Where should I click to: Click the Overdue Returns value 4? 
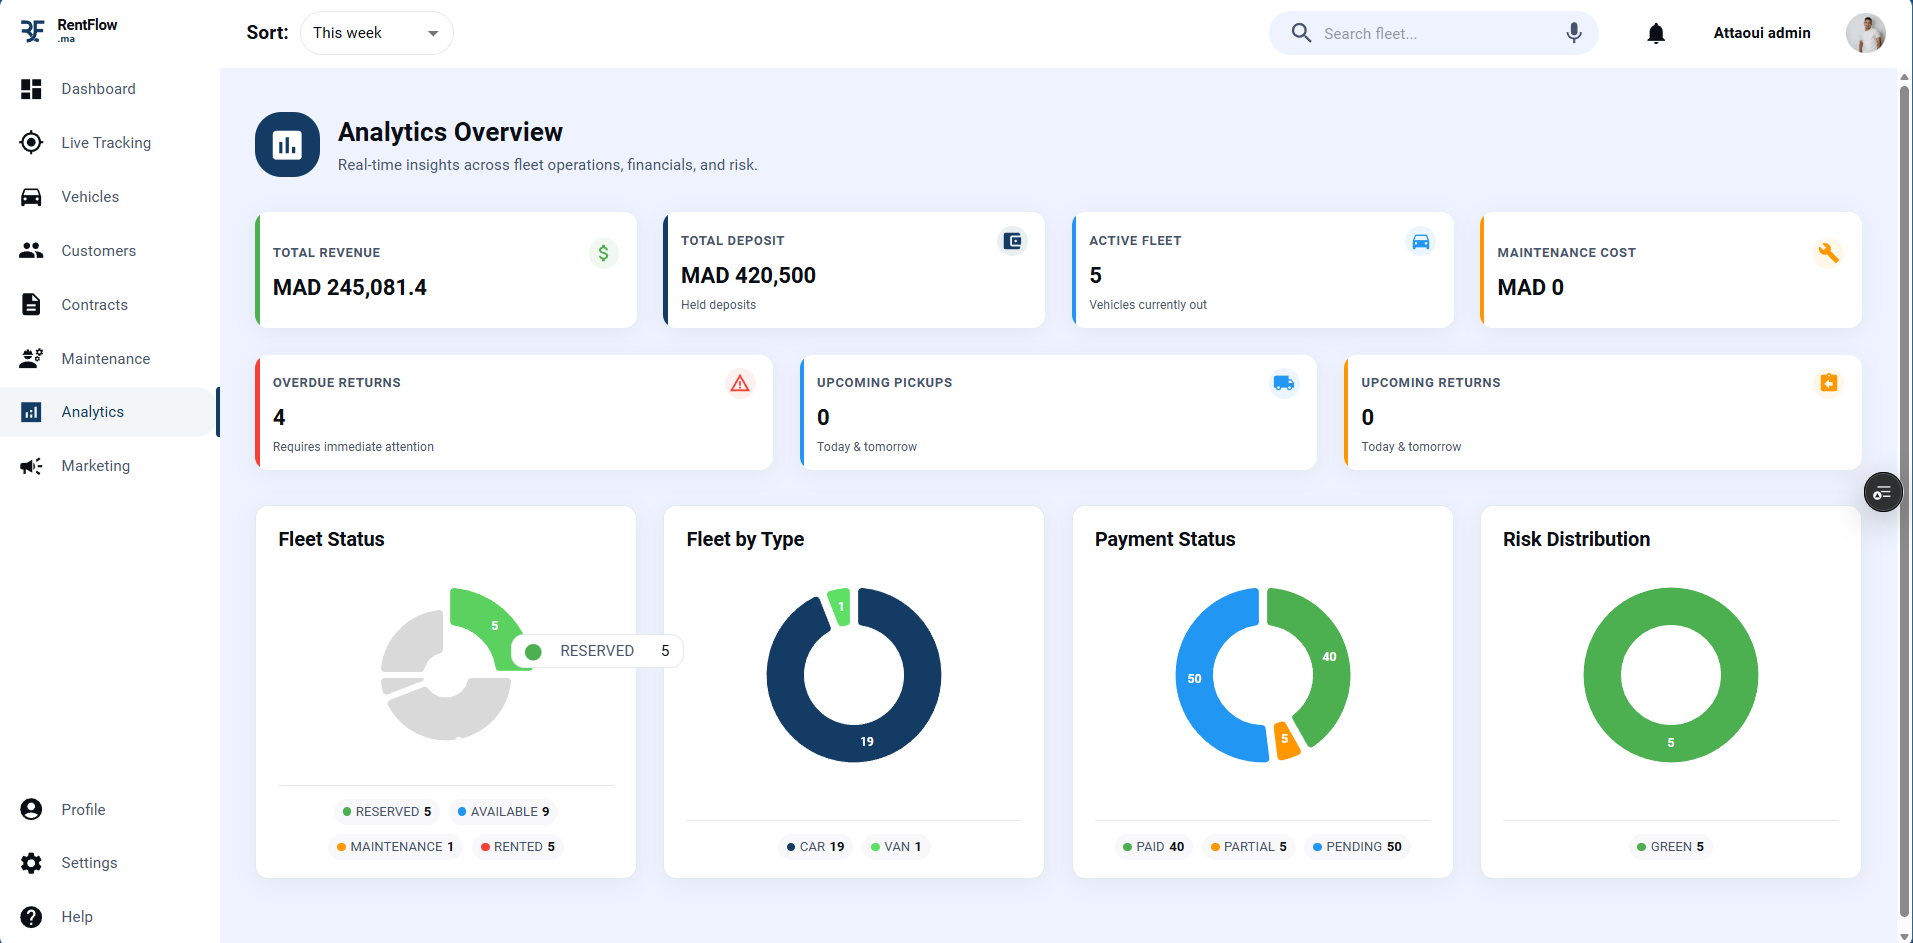pos(279,417)
